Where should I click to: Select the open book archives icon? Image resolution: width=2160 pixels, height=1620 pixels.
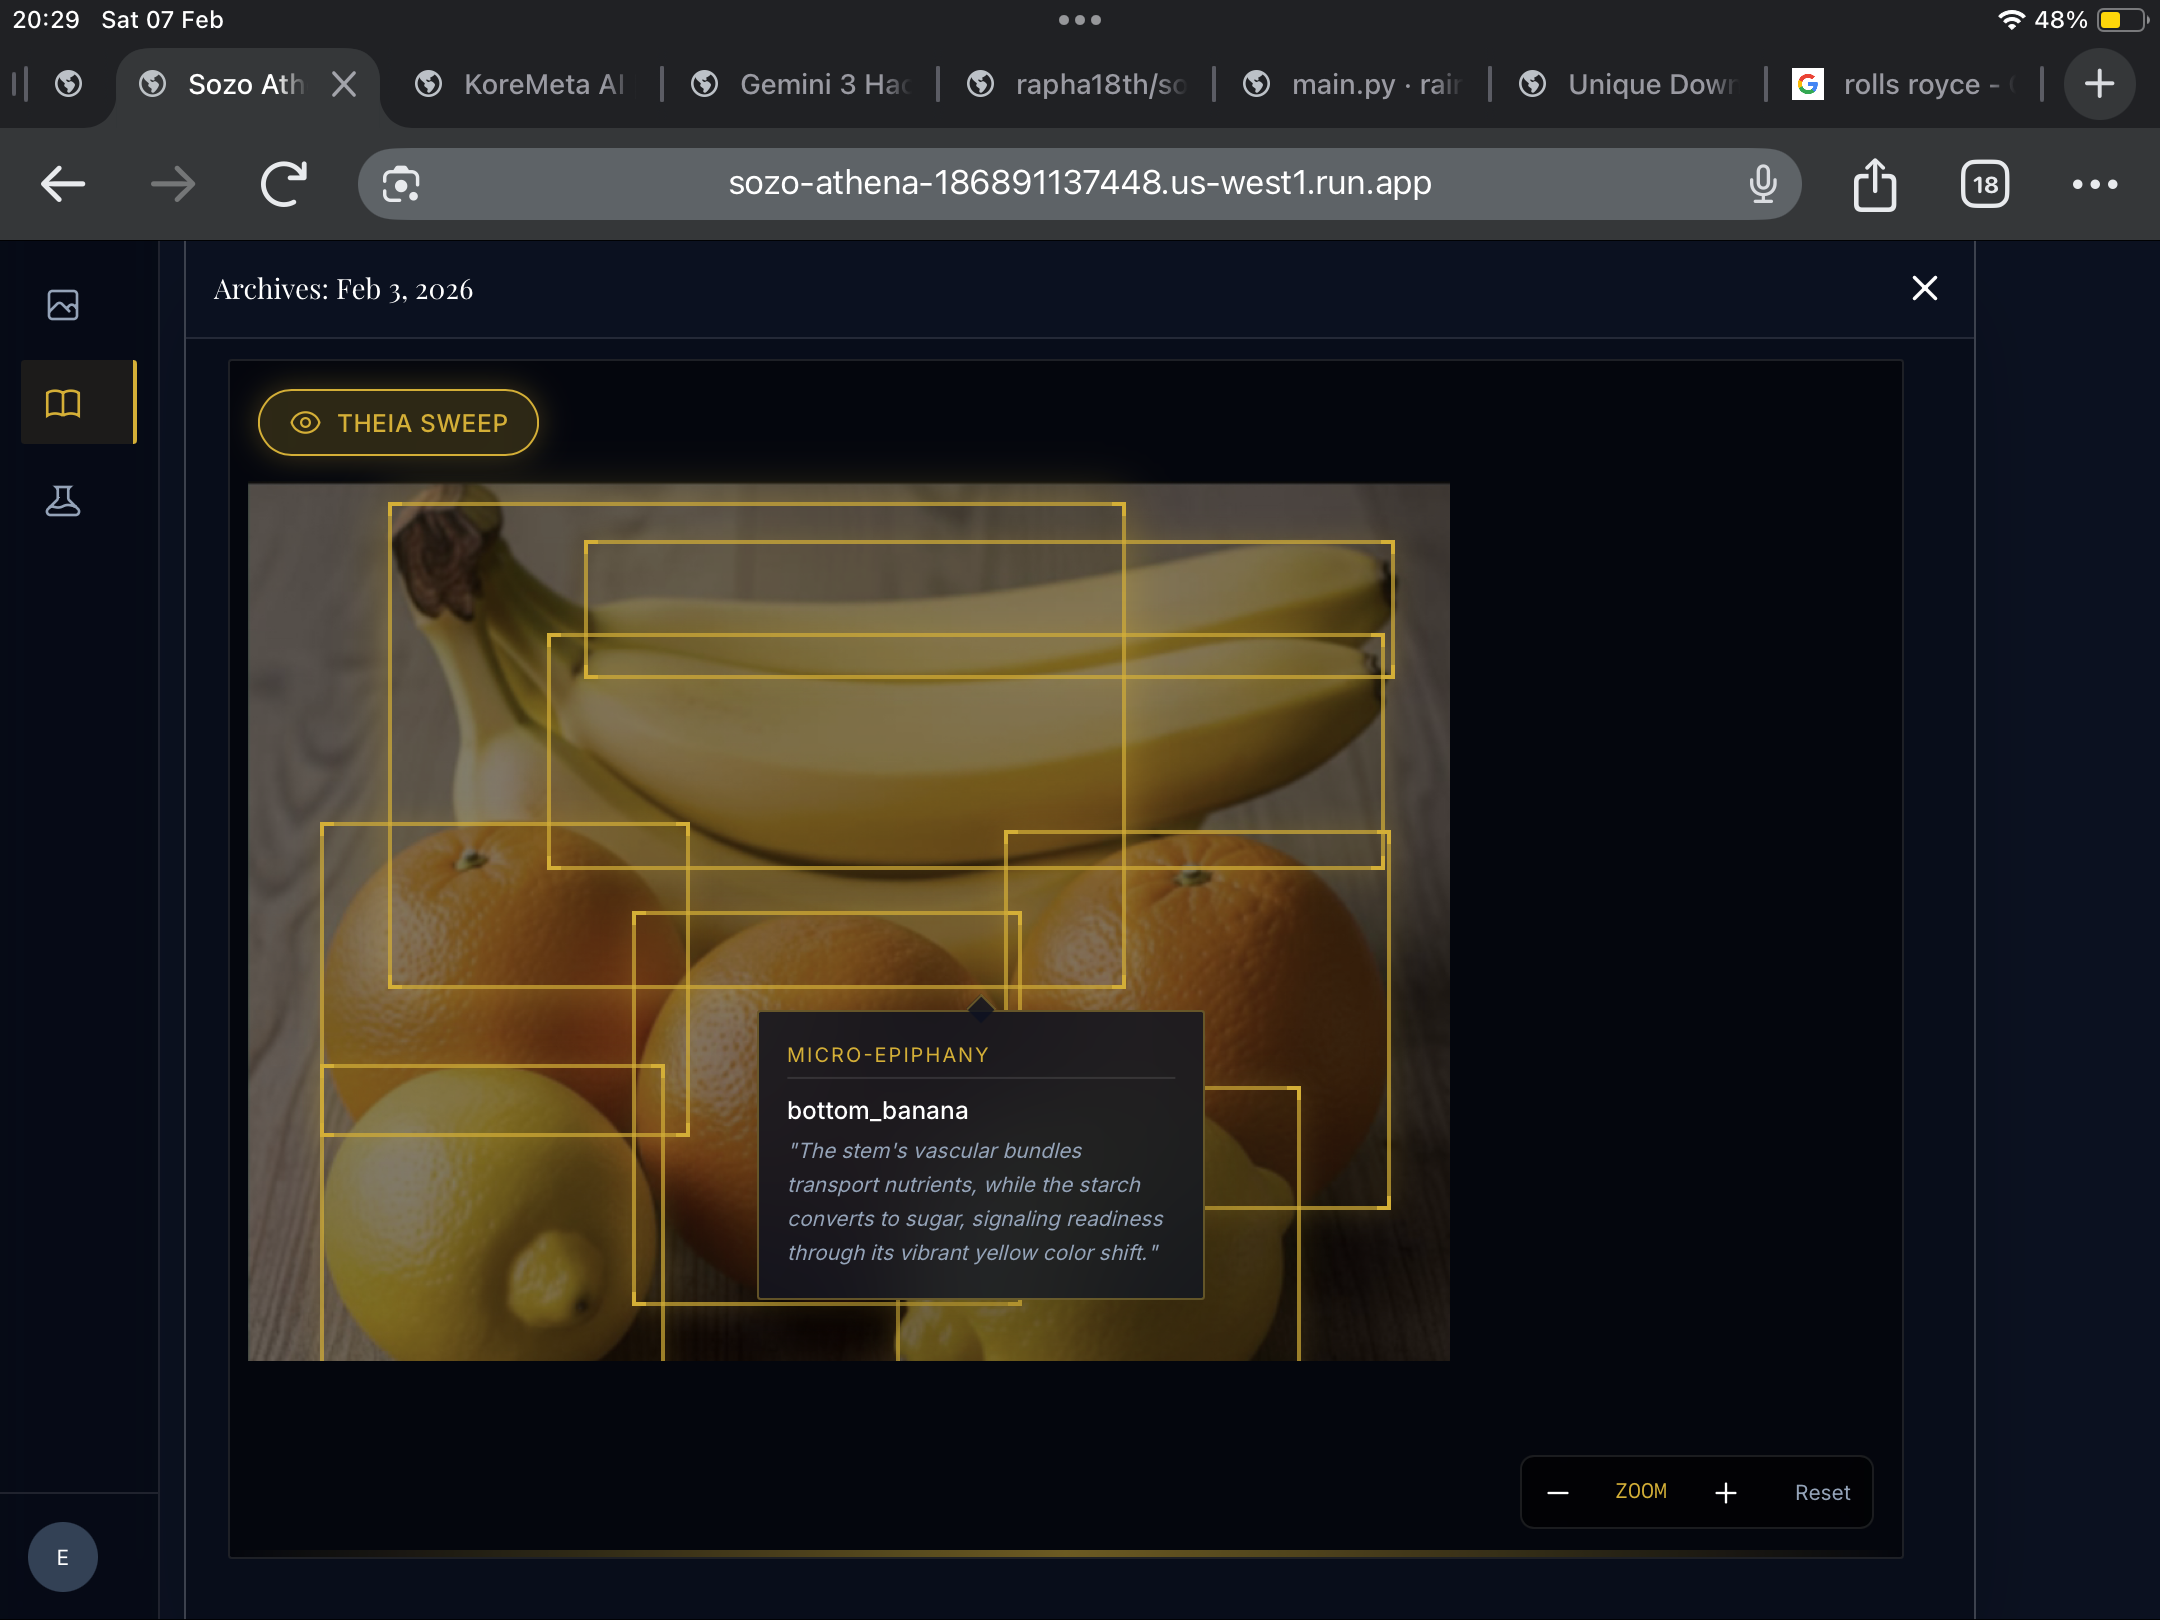coord(63,403)
